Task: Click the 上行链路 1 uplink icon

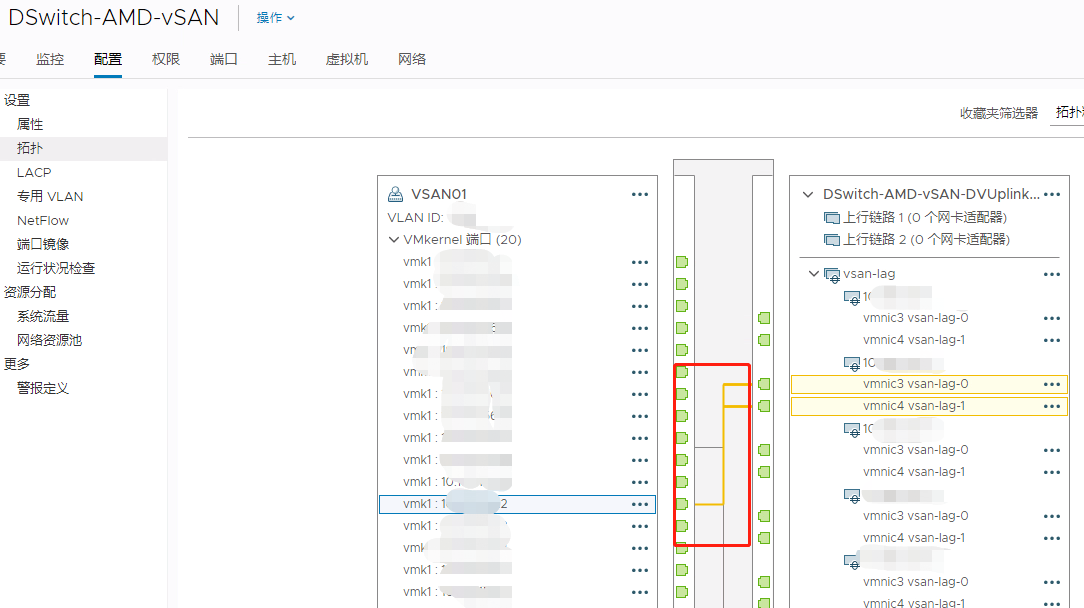Action: click(x=833, y=217)
